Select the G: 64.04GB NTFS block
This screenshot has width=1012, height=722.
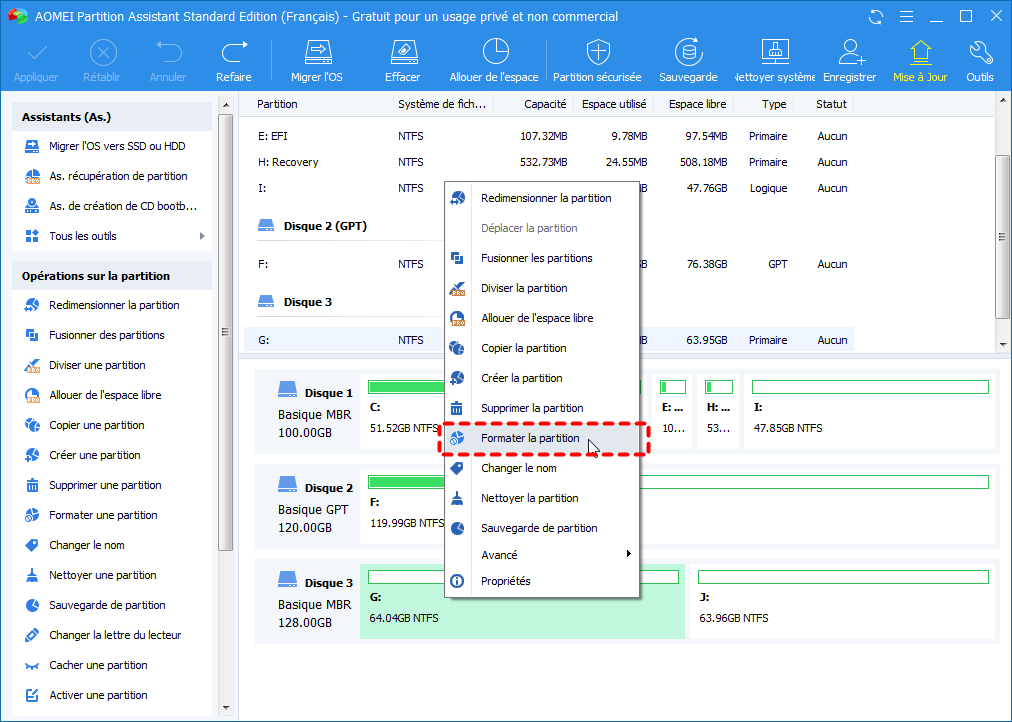(x=522, y=601)
